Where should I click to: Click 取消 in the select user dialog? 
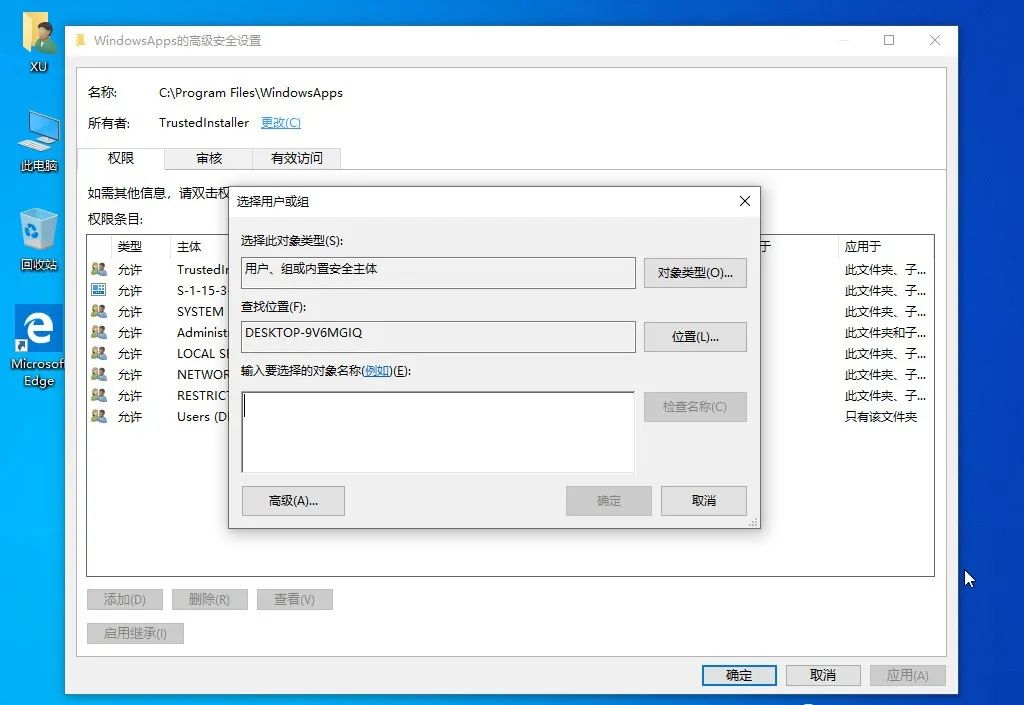pos(703,501)
